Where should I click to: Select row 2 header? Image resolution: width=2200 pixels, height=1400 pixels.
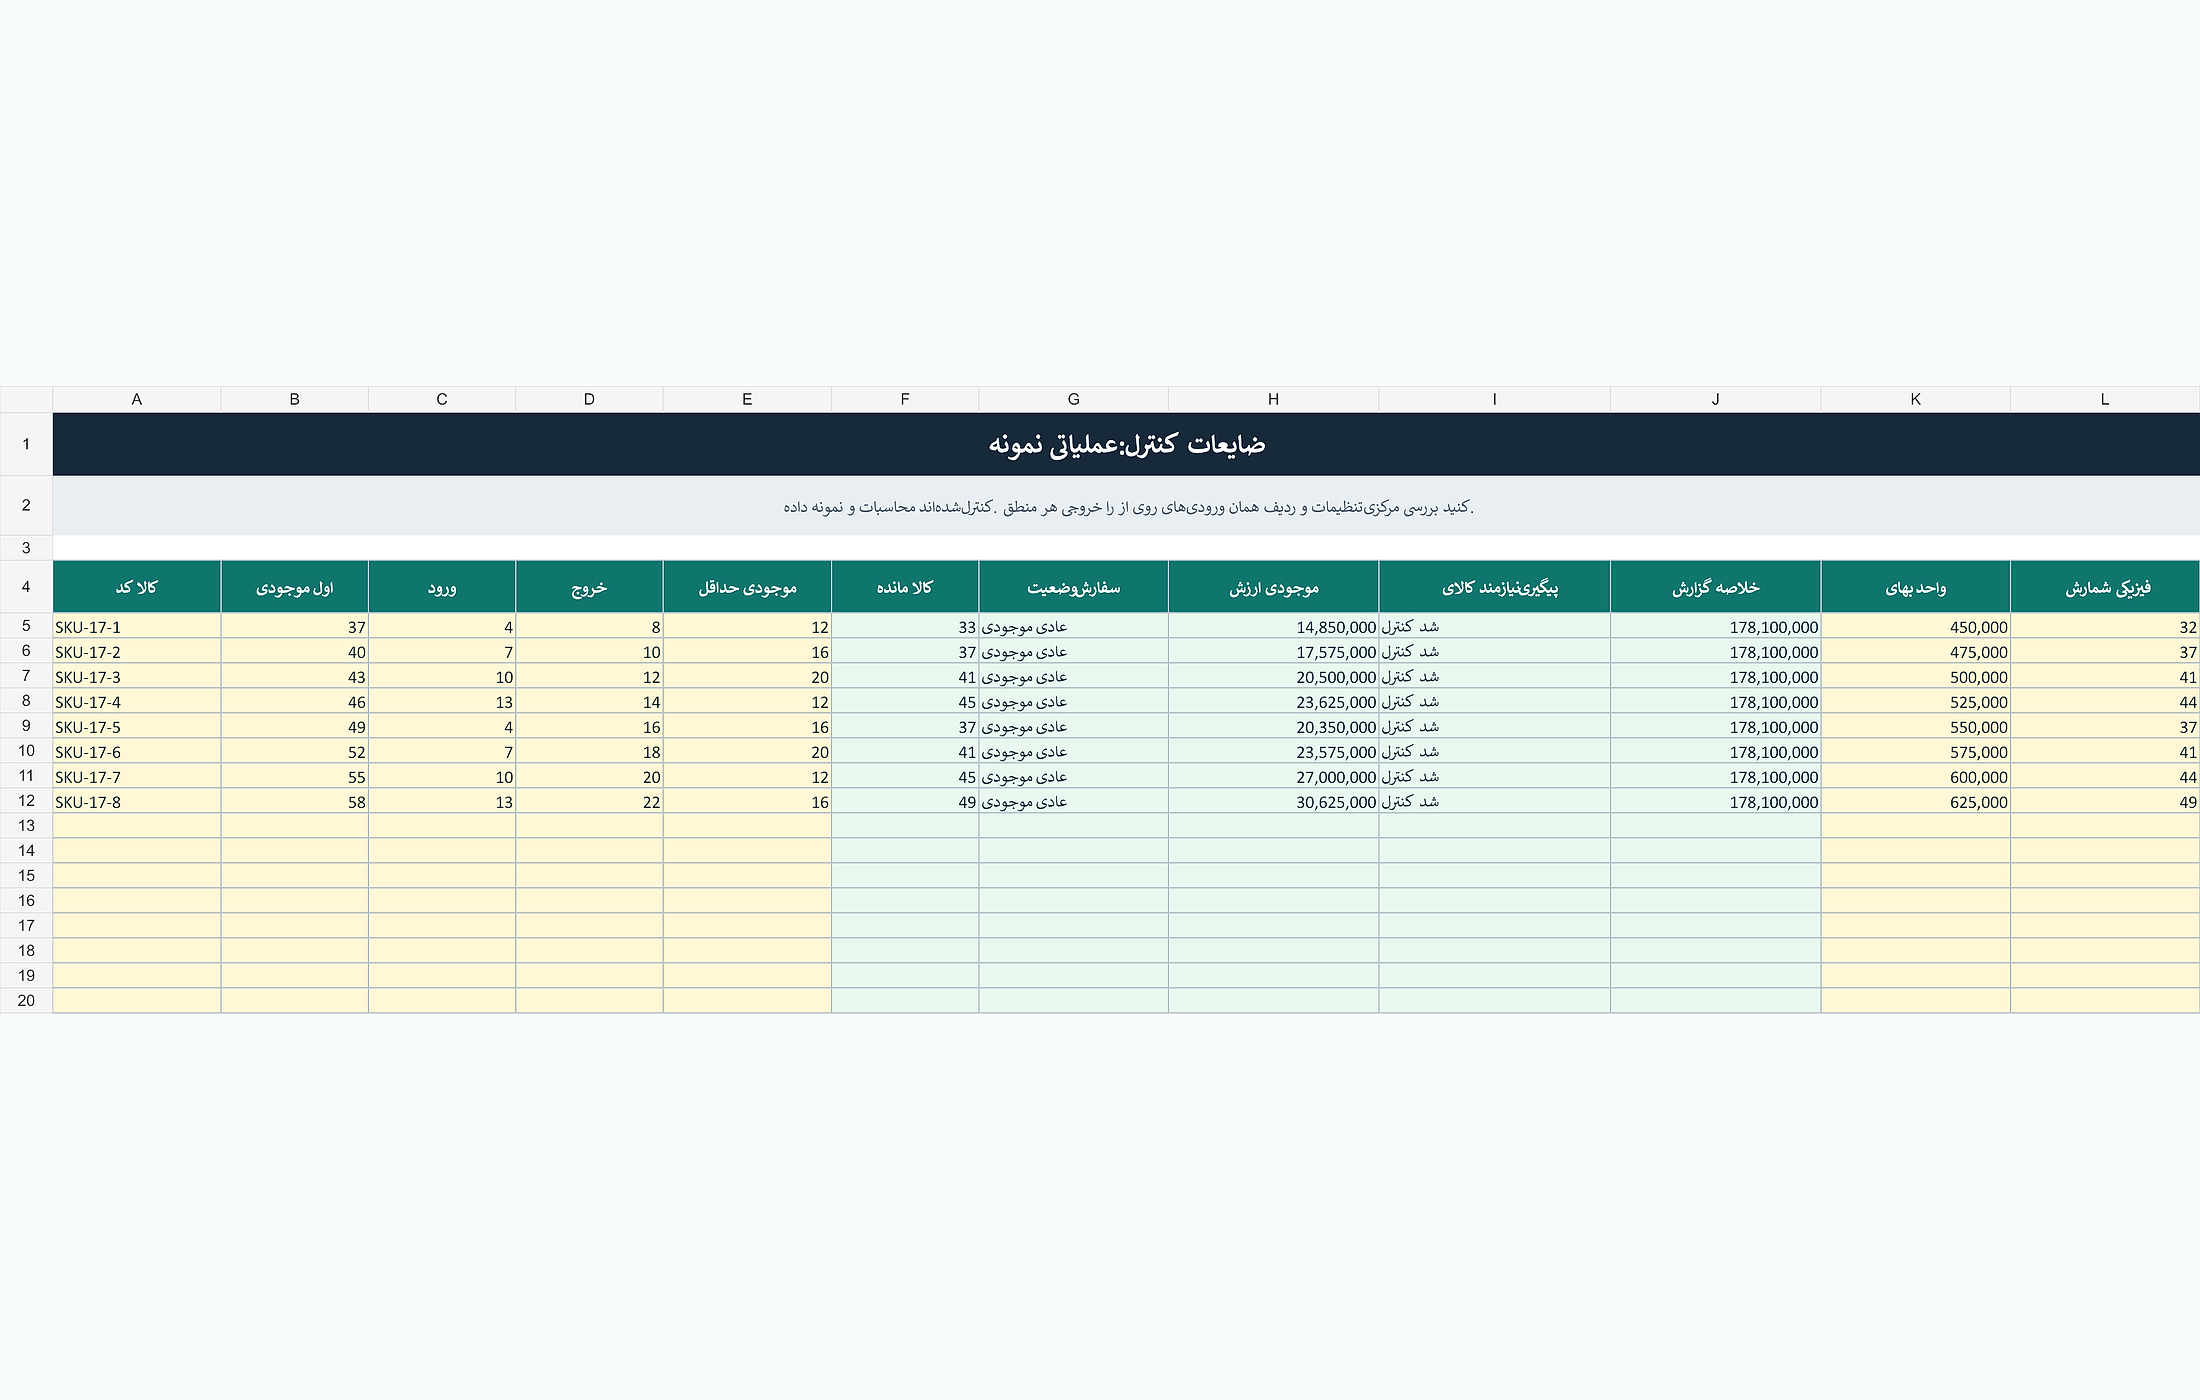(x=26, y=505)
